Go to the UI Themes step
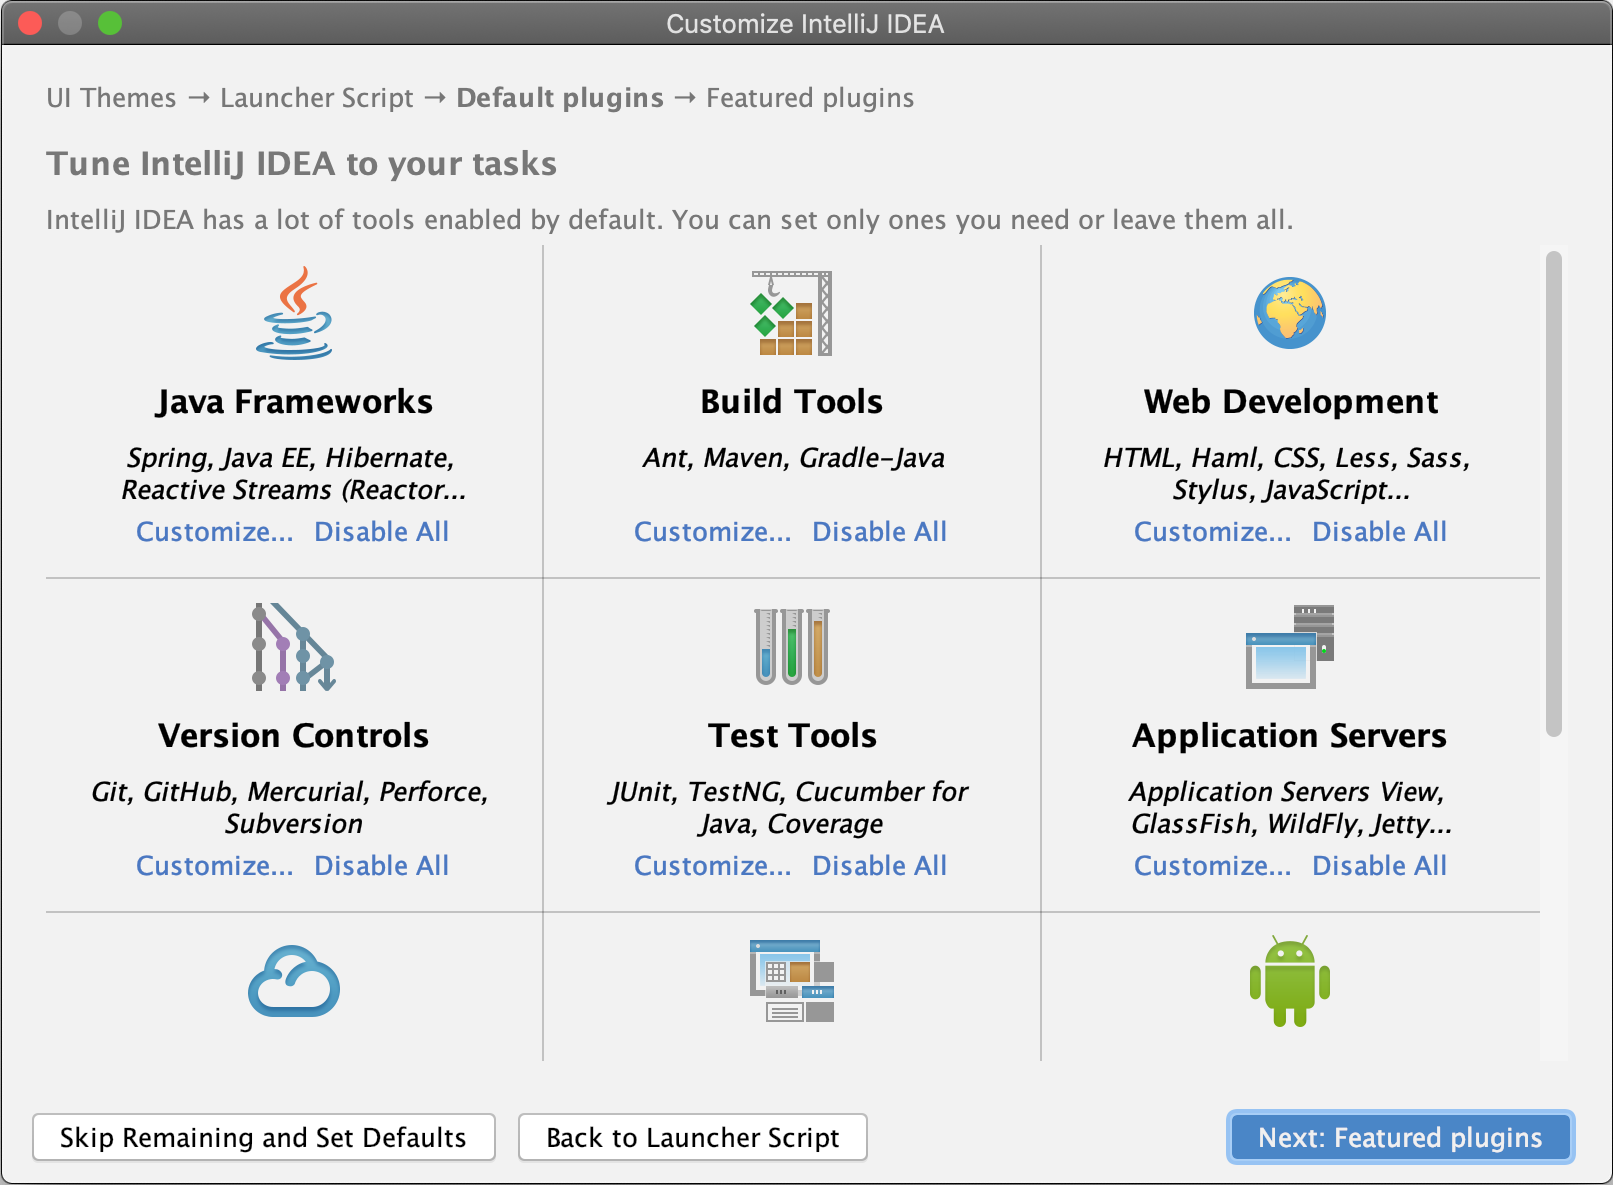Viewport: 1613px width, 1185px height. (x=110, y=97)
